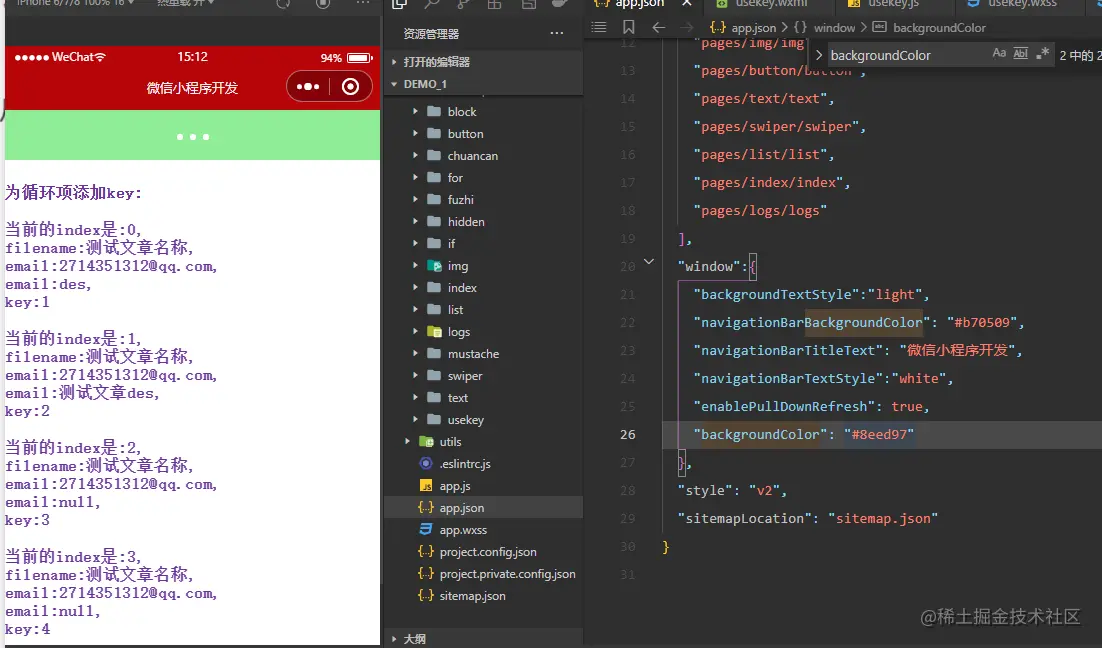Switch to the usekey.wxss tab
Image resolution: width=1102 pixels, height=648 pixels.
pos(1022,4)
